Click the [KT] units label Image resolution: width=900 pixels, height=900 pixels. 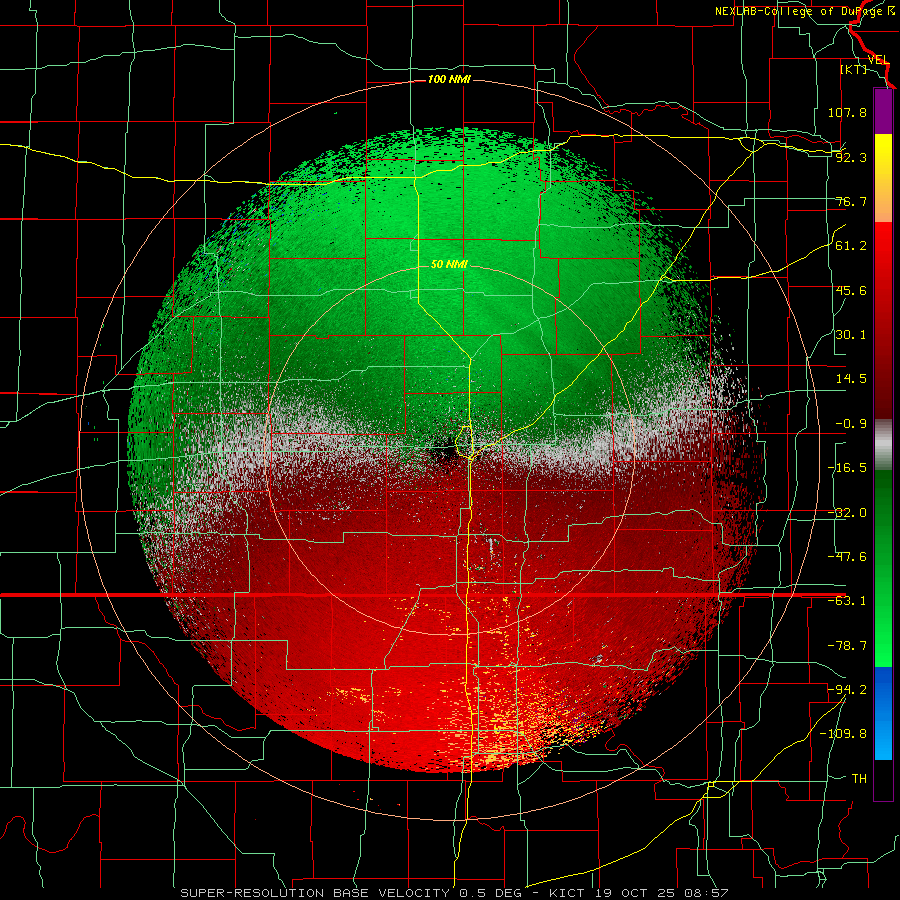(x=854, y=69)
